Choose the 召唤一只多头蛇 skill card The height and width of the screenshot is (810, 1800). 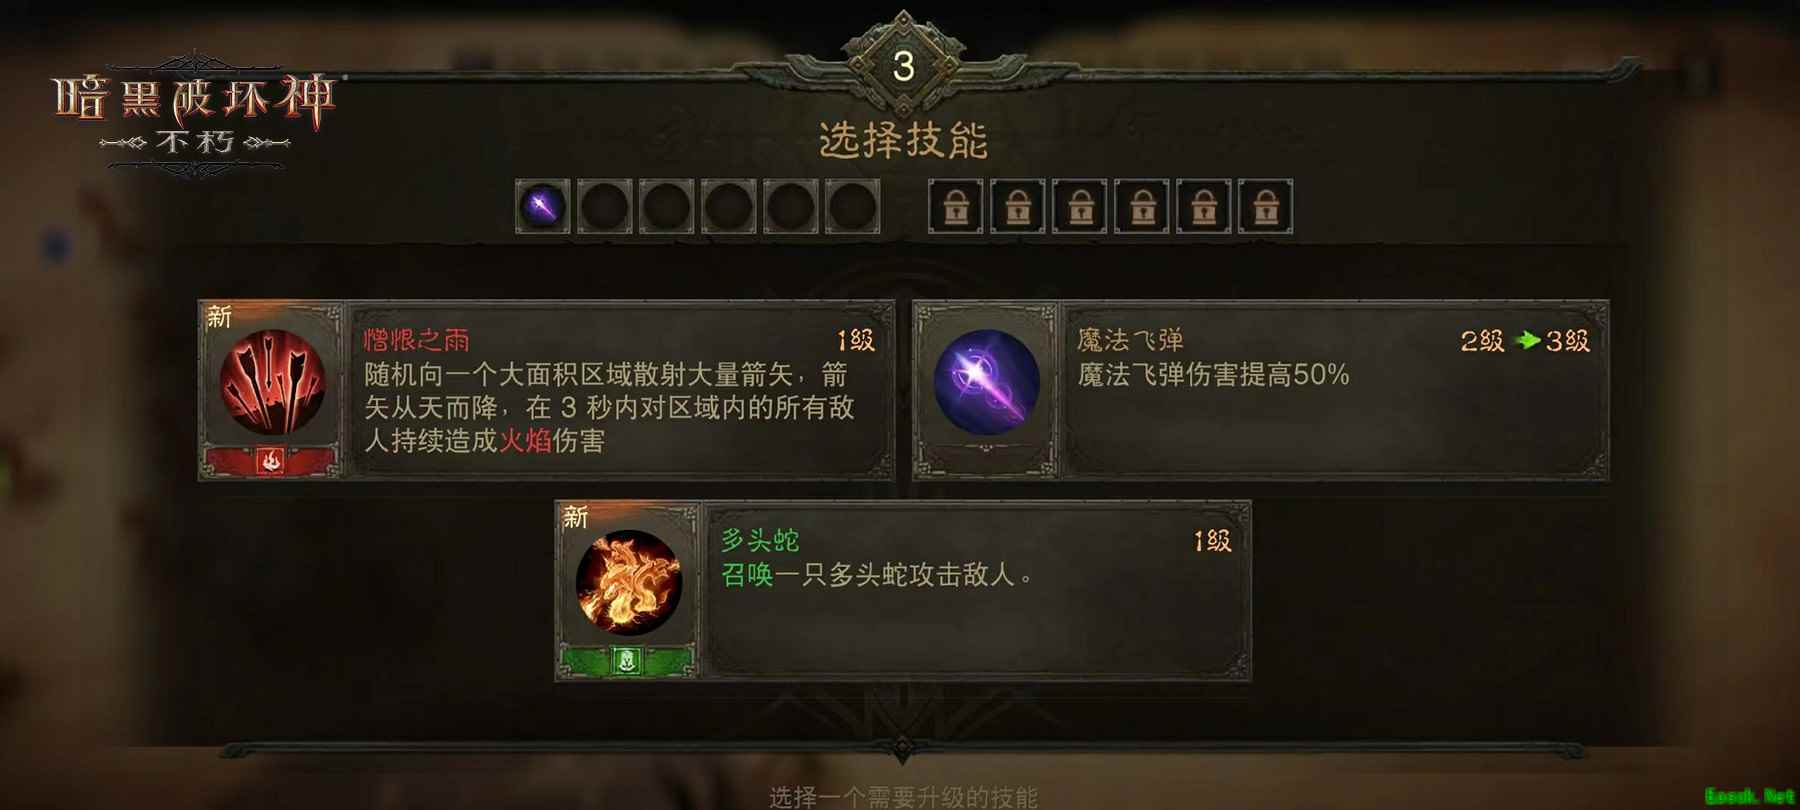coord(903,591)
